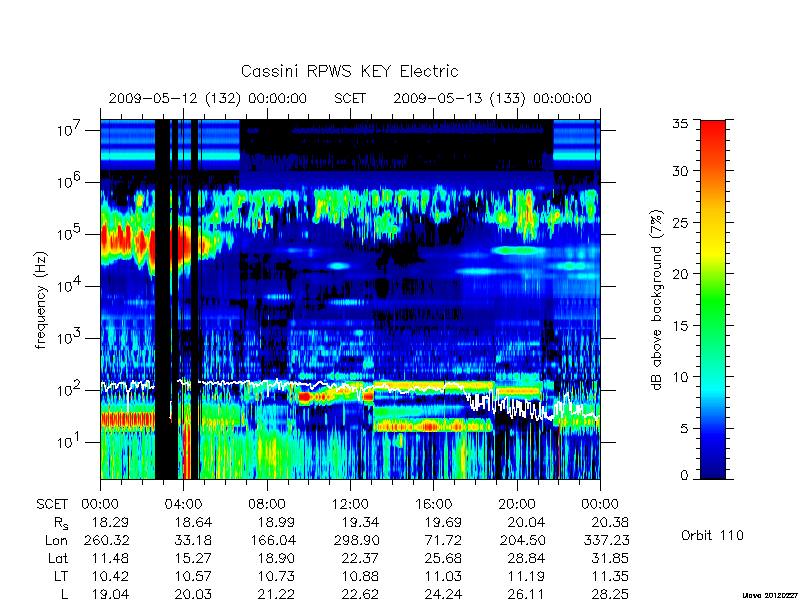This screenshot has width=800, height=600.
Task: Click the LT value '11.03'
Action: (443, 576)
